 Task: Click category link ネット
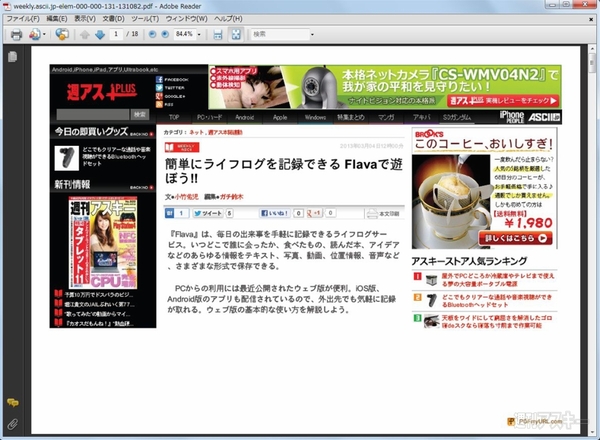click(x=196, y=132)
